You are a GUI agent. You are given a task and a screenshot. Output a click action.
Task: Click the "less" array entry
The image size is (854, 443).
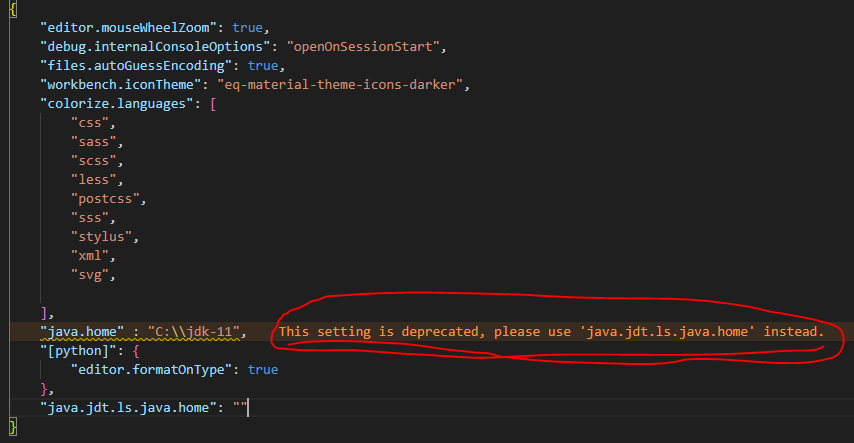click(94, 180)
